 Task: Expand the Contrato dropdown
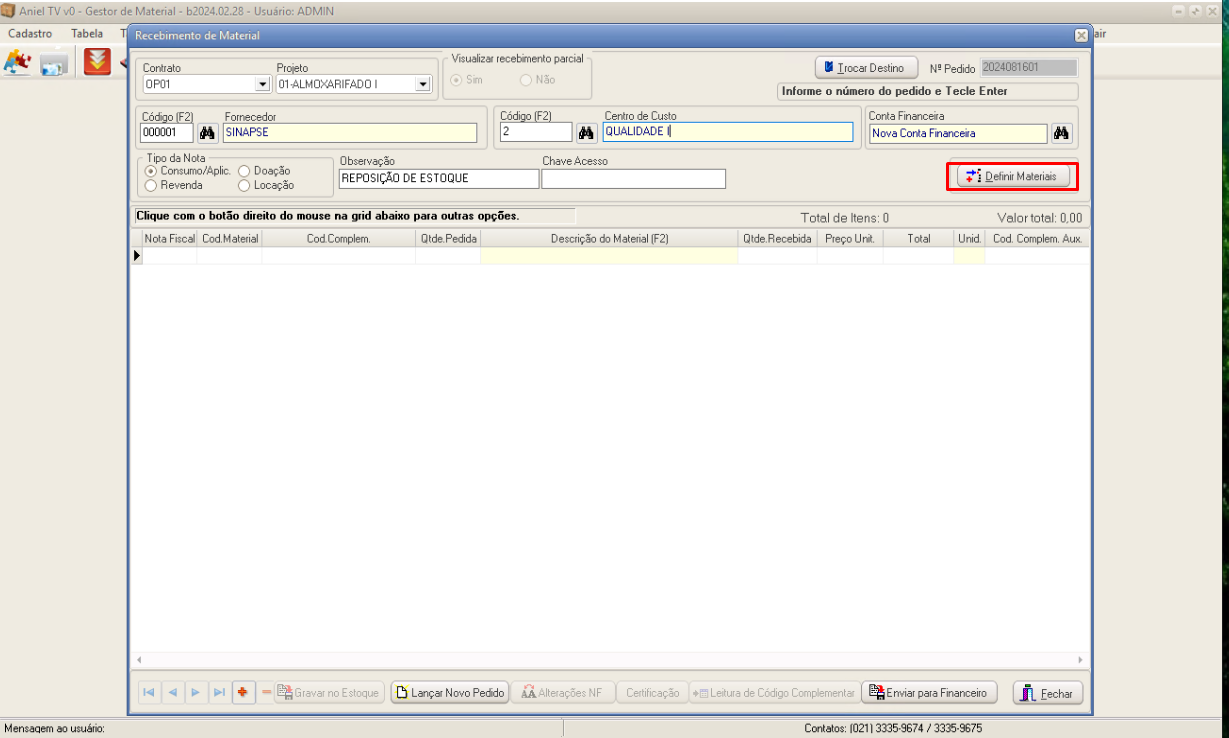tap(261, 85)
